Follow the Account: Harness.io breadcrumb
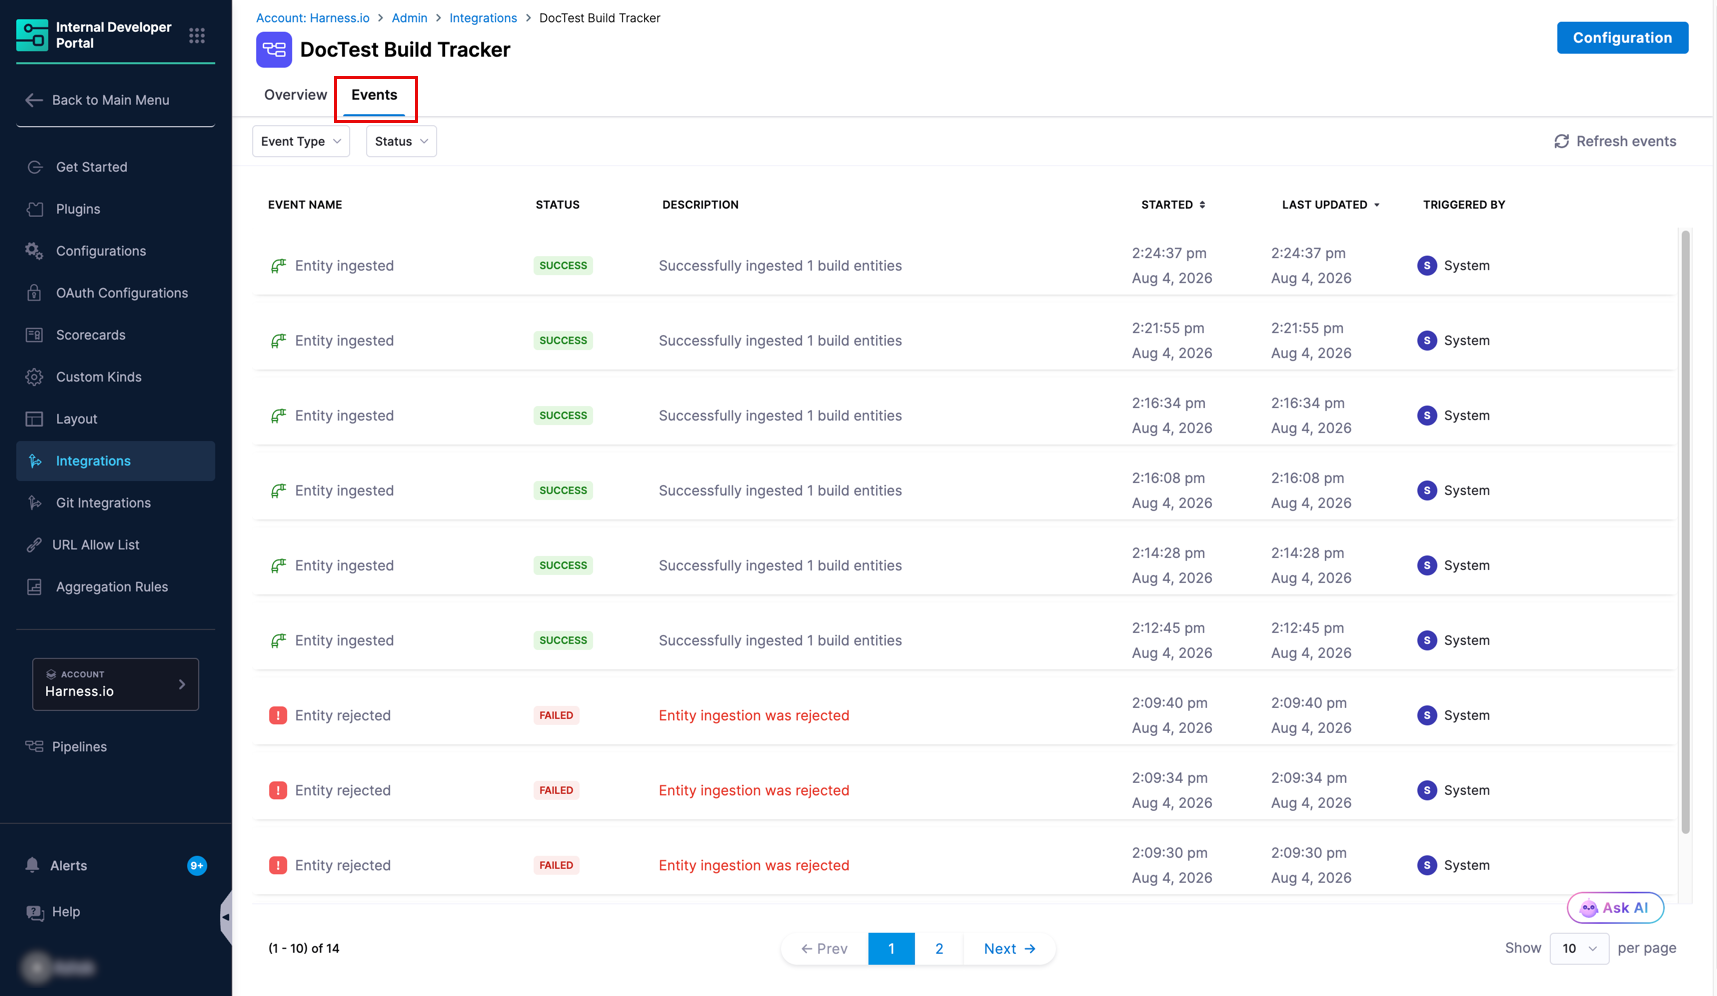 (x=312, y=18)
